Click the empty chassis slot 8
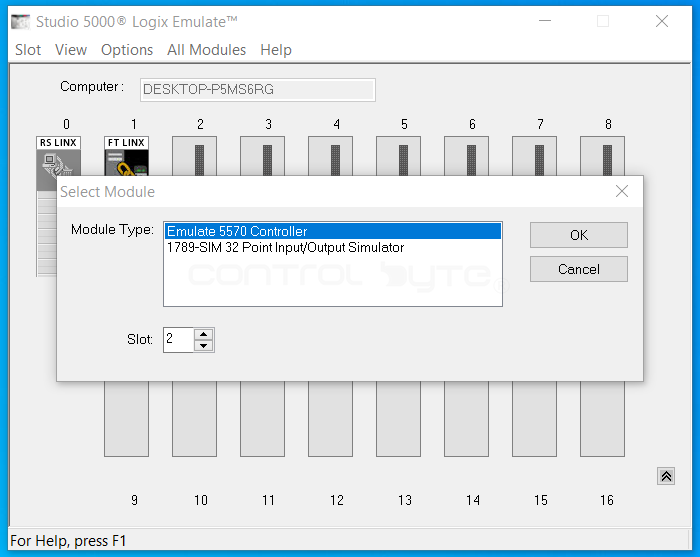The width and height of the screenshot is (700, 557). pos(602,157)
